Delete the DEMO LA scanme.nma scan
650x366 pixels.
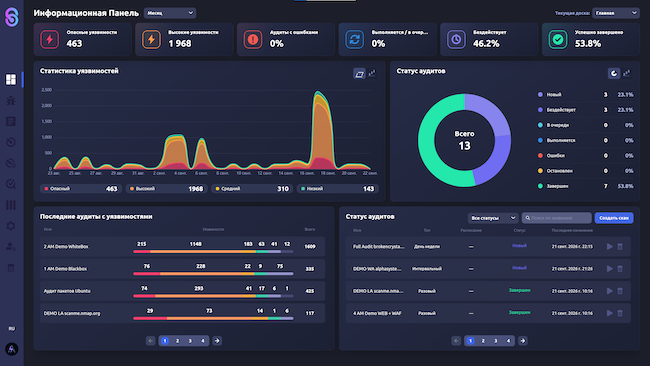pyautogui.click(x=620, y=291)
